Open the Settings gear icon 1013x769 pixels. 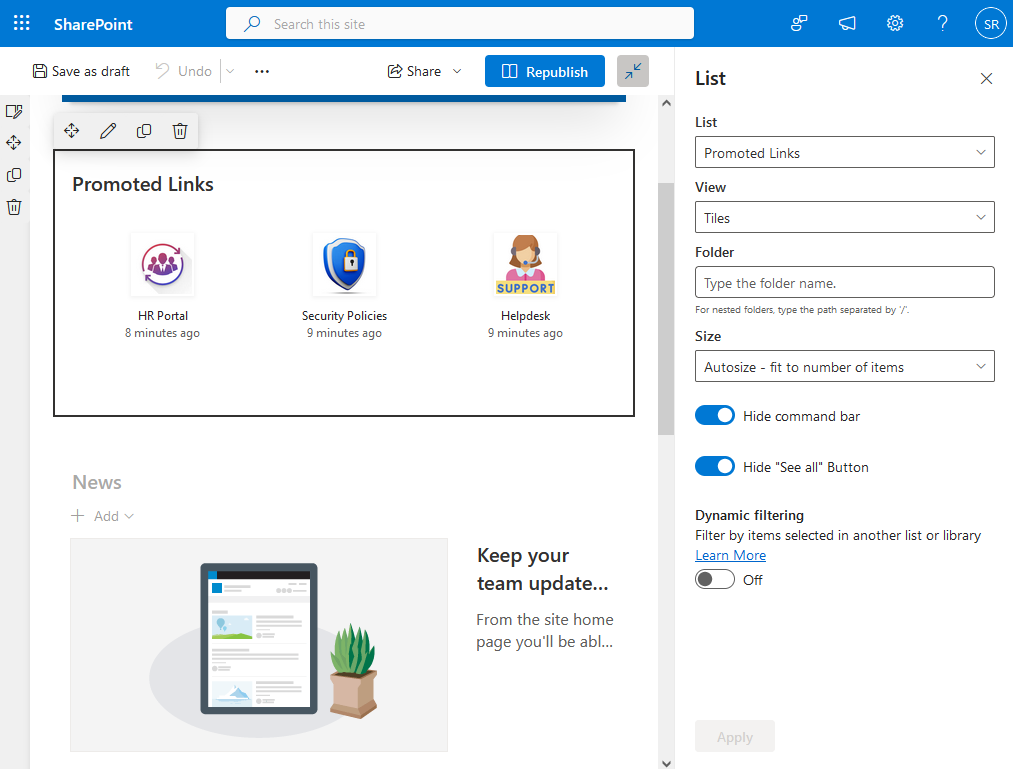click(895, 24)
